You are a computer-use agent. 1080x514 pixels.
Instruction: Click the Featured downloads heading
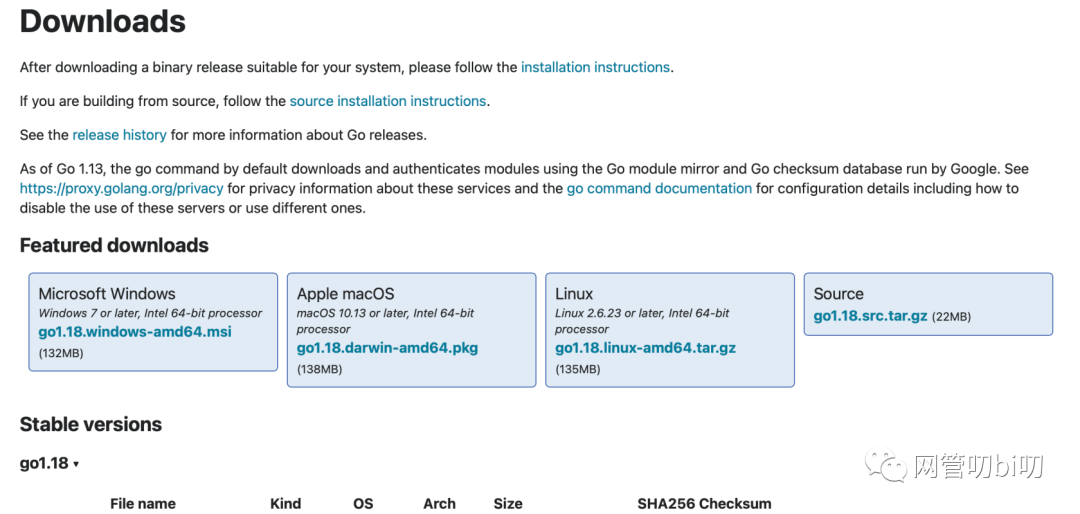114,246
